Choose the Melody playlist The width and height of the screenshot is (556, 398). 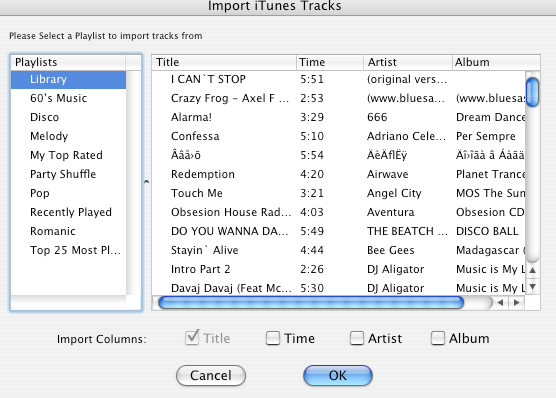pyautogui.click(x=68, y=136)
